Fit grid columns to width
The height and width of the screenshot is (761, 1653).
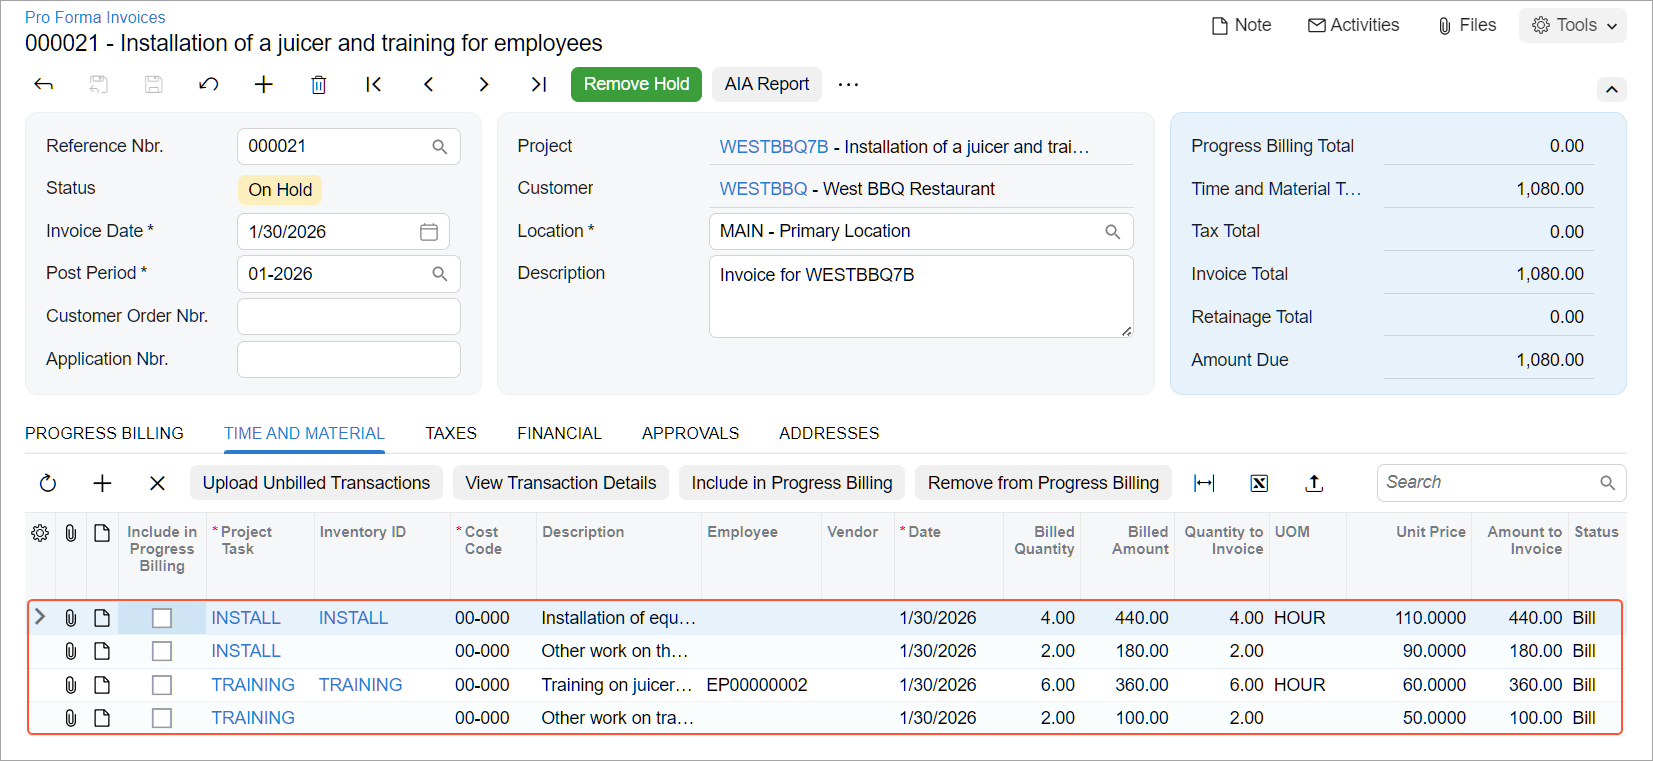[x=1204, y=483]
